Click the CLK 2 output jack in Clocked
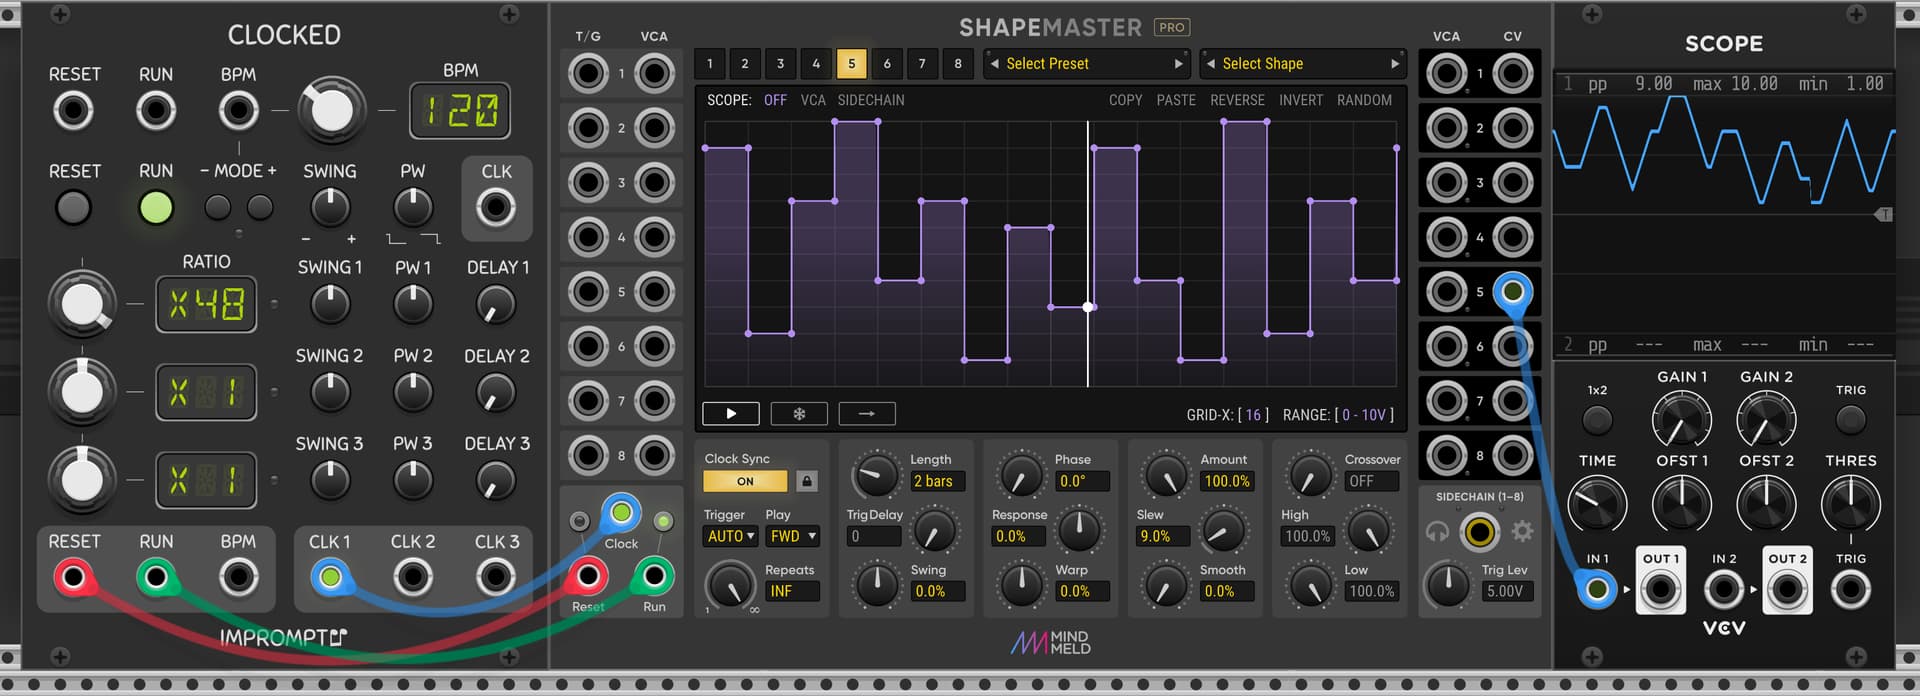Image resolution: width=1920 pixels, height=696 pixels. (x=412, y=577)
